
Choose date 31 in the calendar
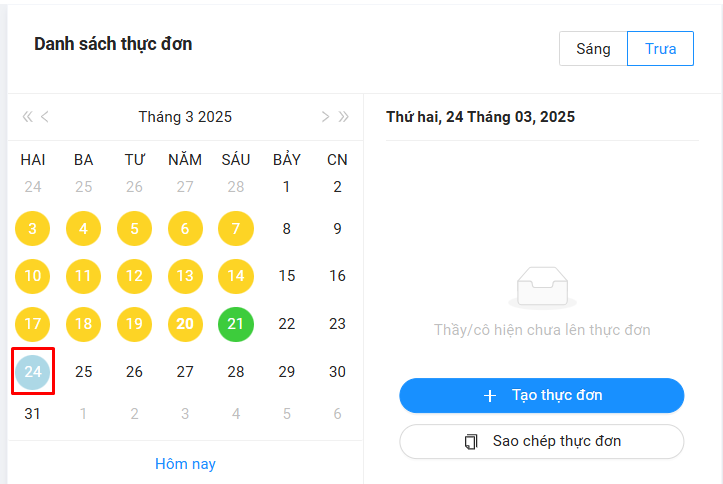[x=33, y=413]
